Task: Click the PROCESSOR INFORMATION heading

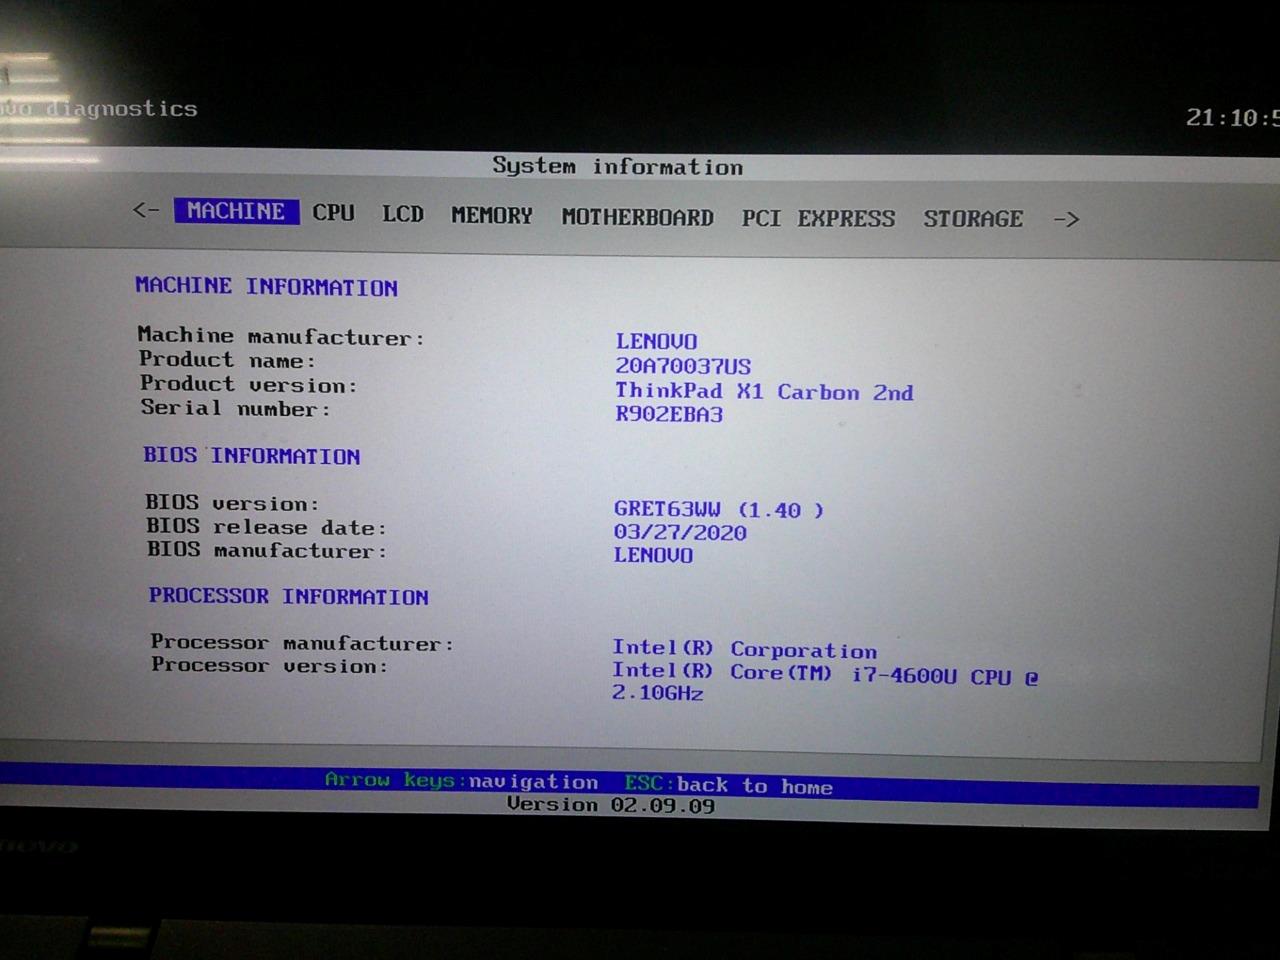Action: pyautogui.click(x=289, y=596)
